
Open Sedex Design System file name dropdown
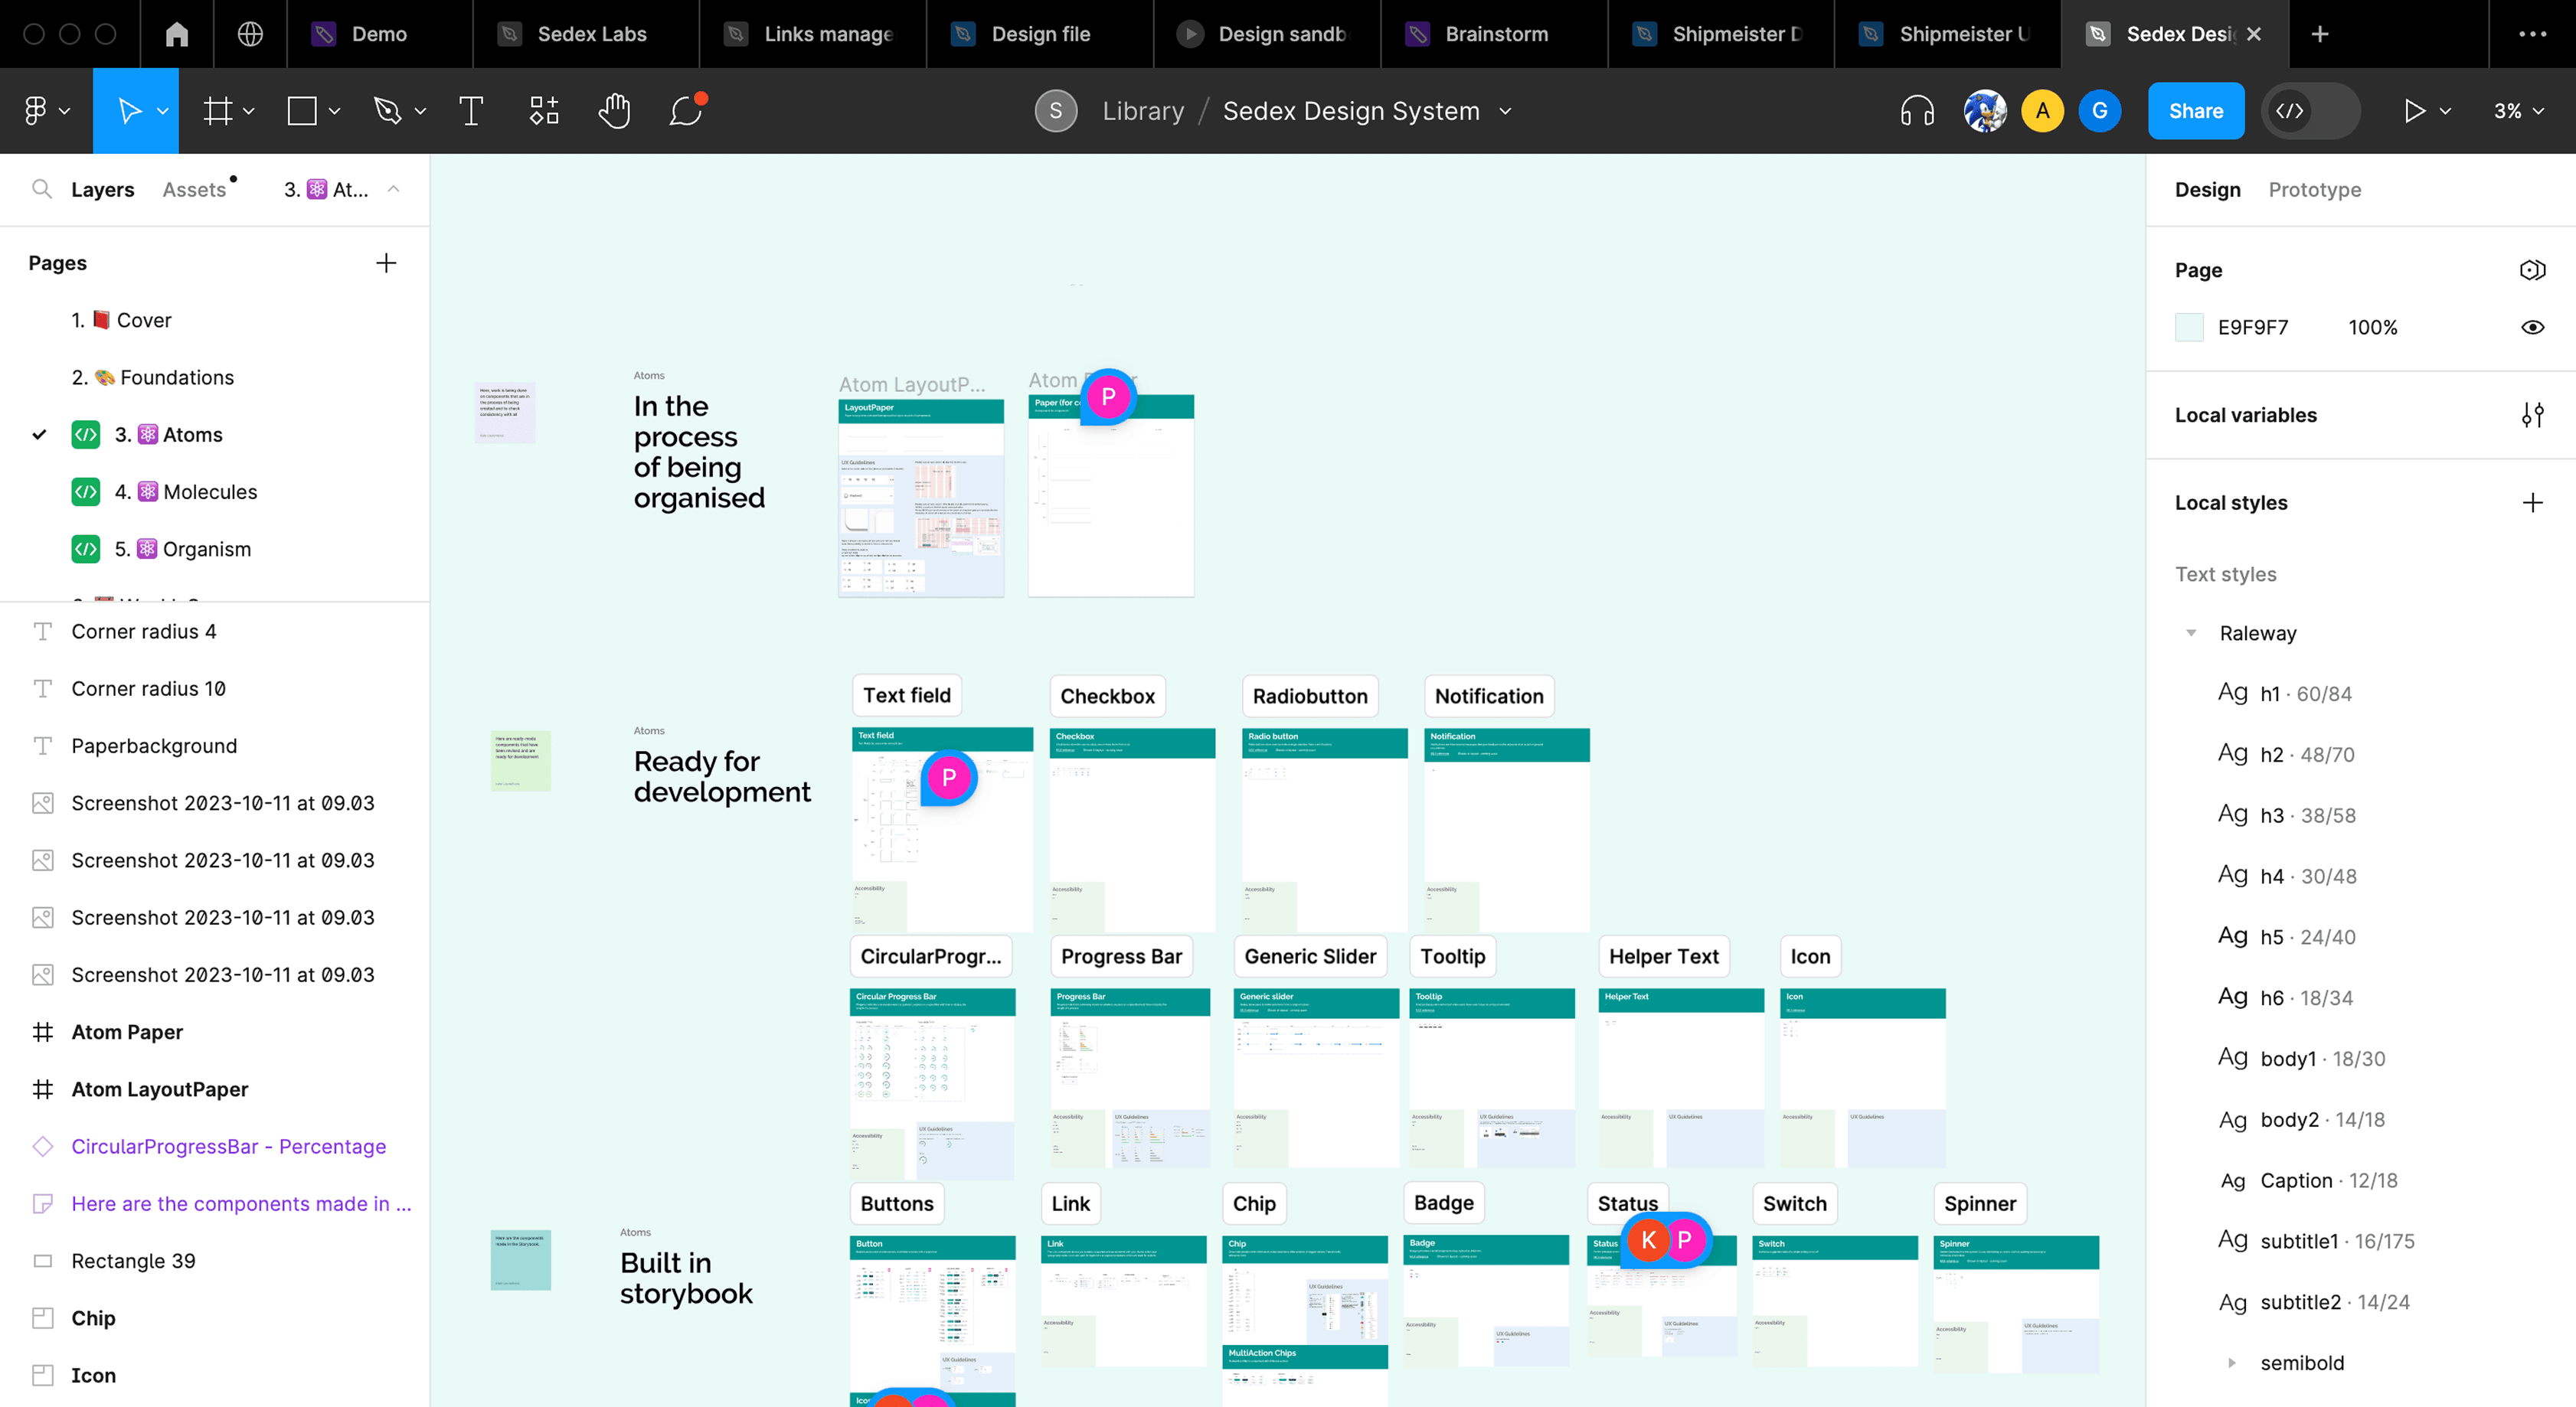pyautogui.click(x=1505, y=111)
